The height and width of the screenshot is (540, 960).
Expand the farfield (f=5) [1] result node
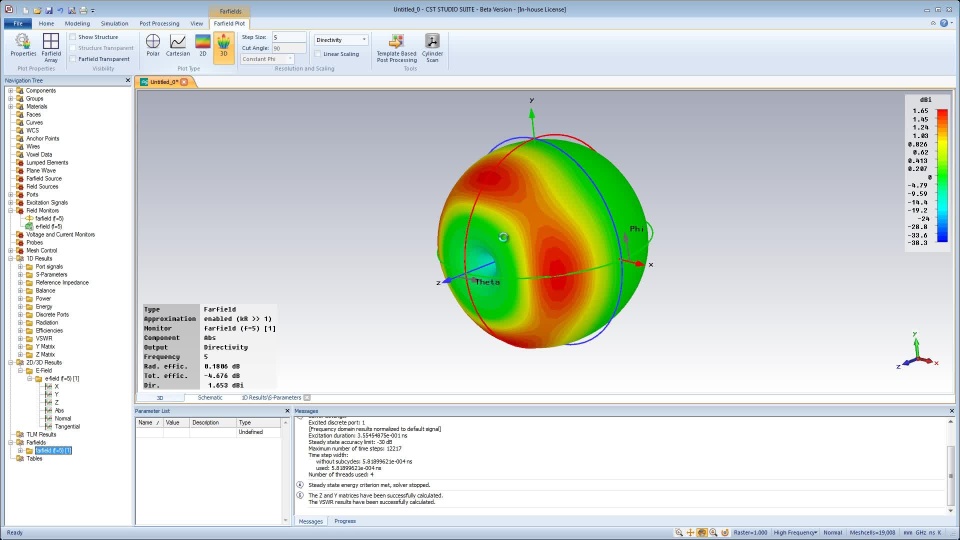pos(20,451)
